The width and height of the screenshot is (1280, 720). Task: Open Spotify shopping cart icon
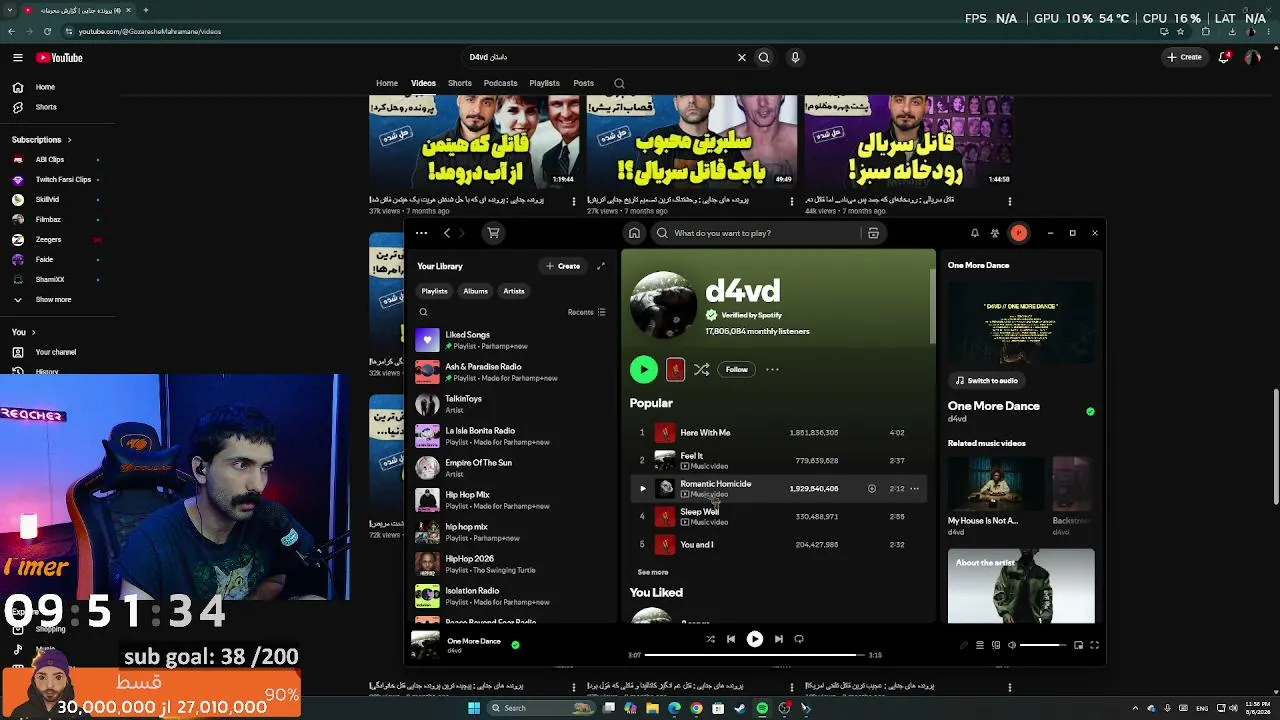tap(493, 233)
